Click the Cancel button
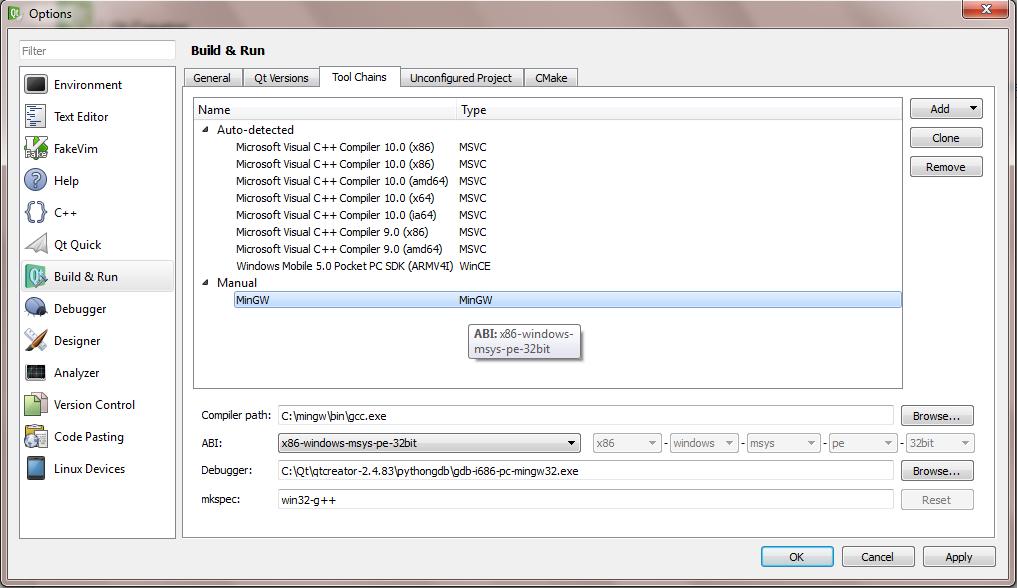The height and width of the screenshot is (588, 1017). (x=878, y=557)
